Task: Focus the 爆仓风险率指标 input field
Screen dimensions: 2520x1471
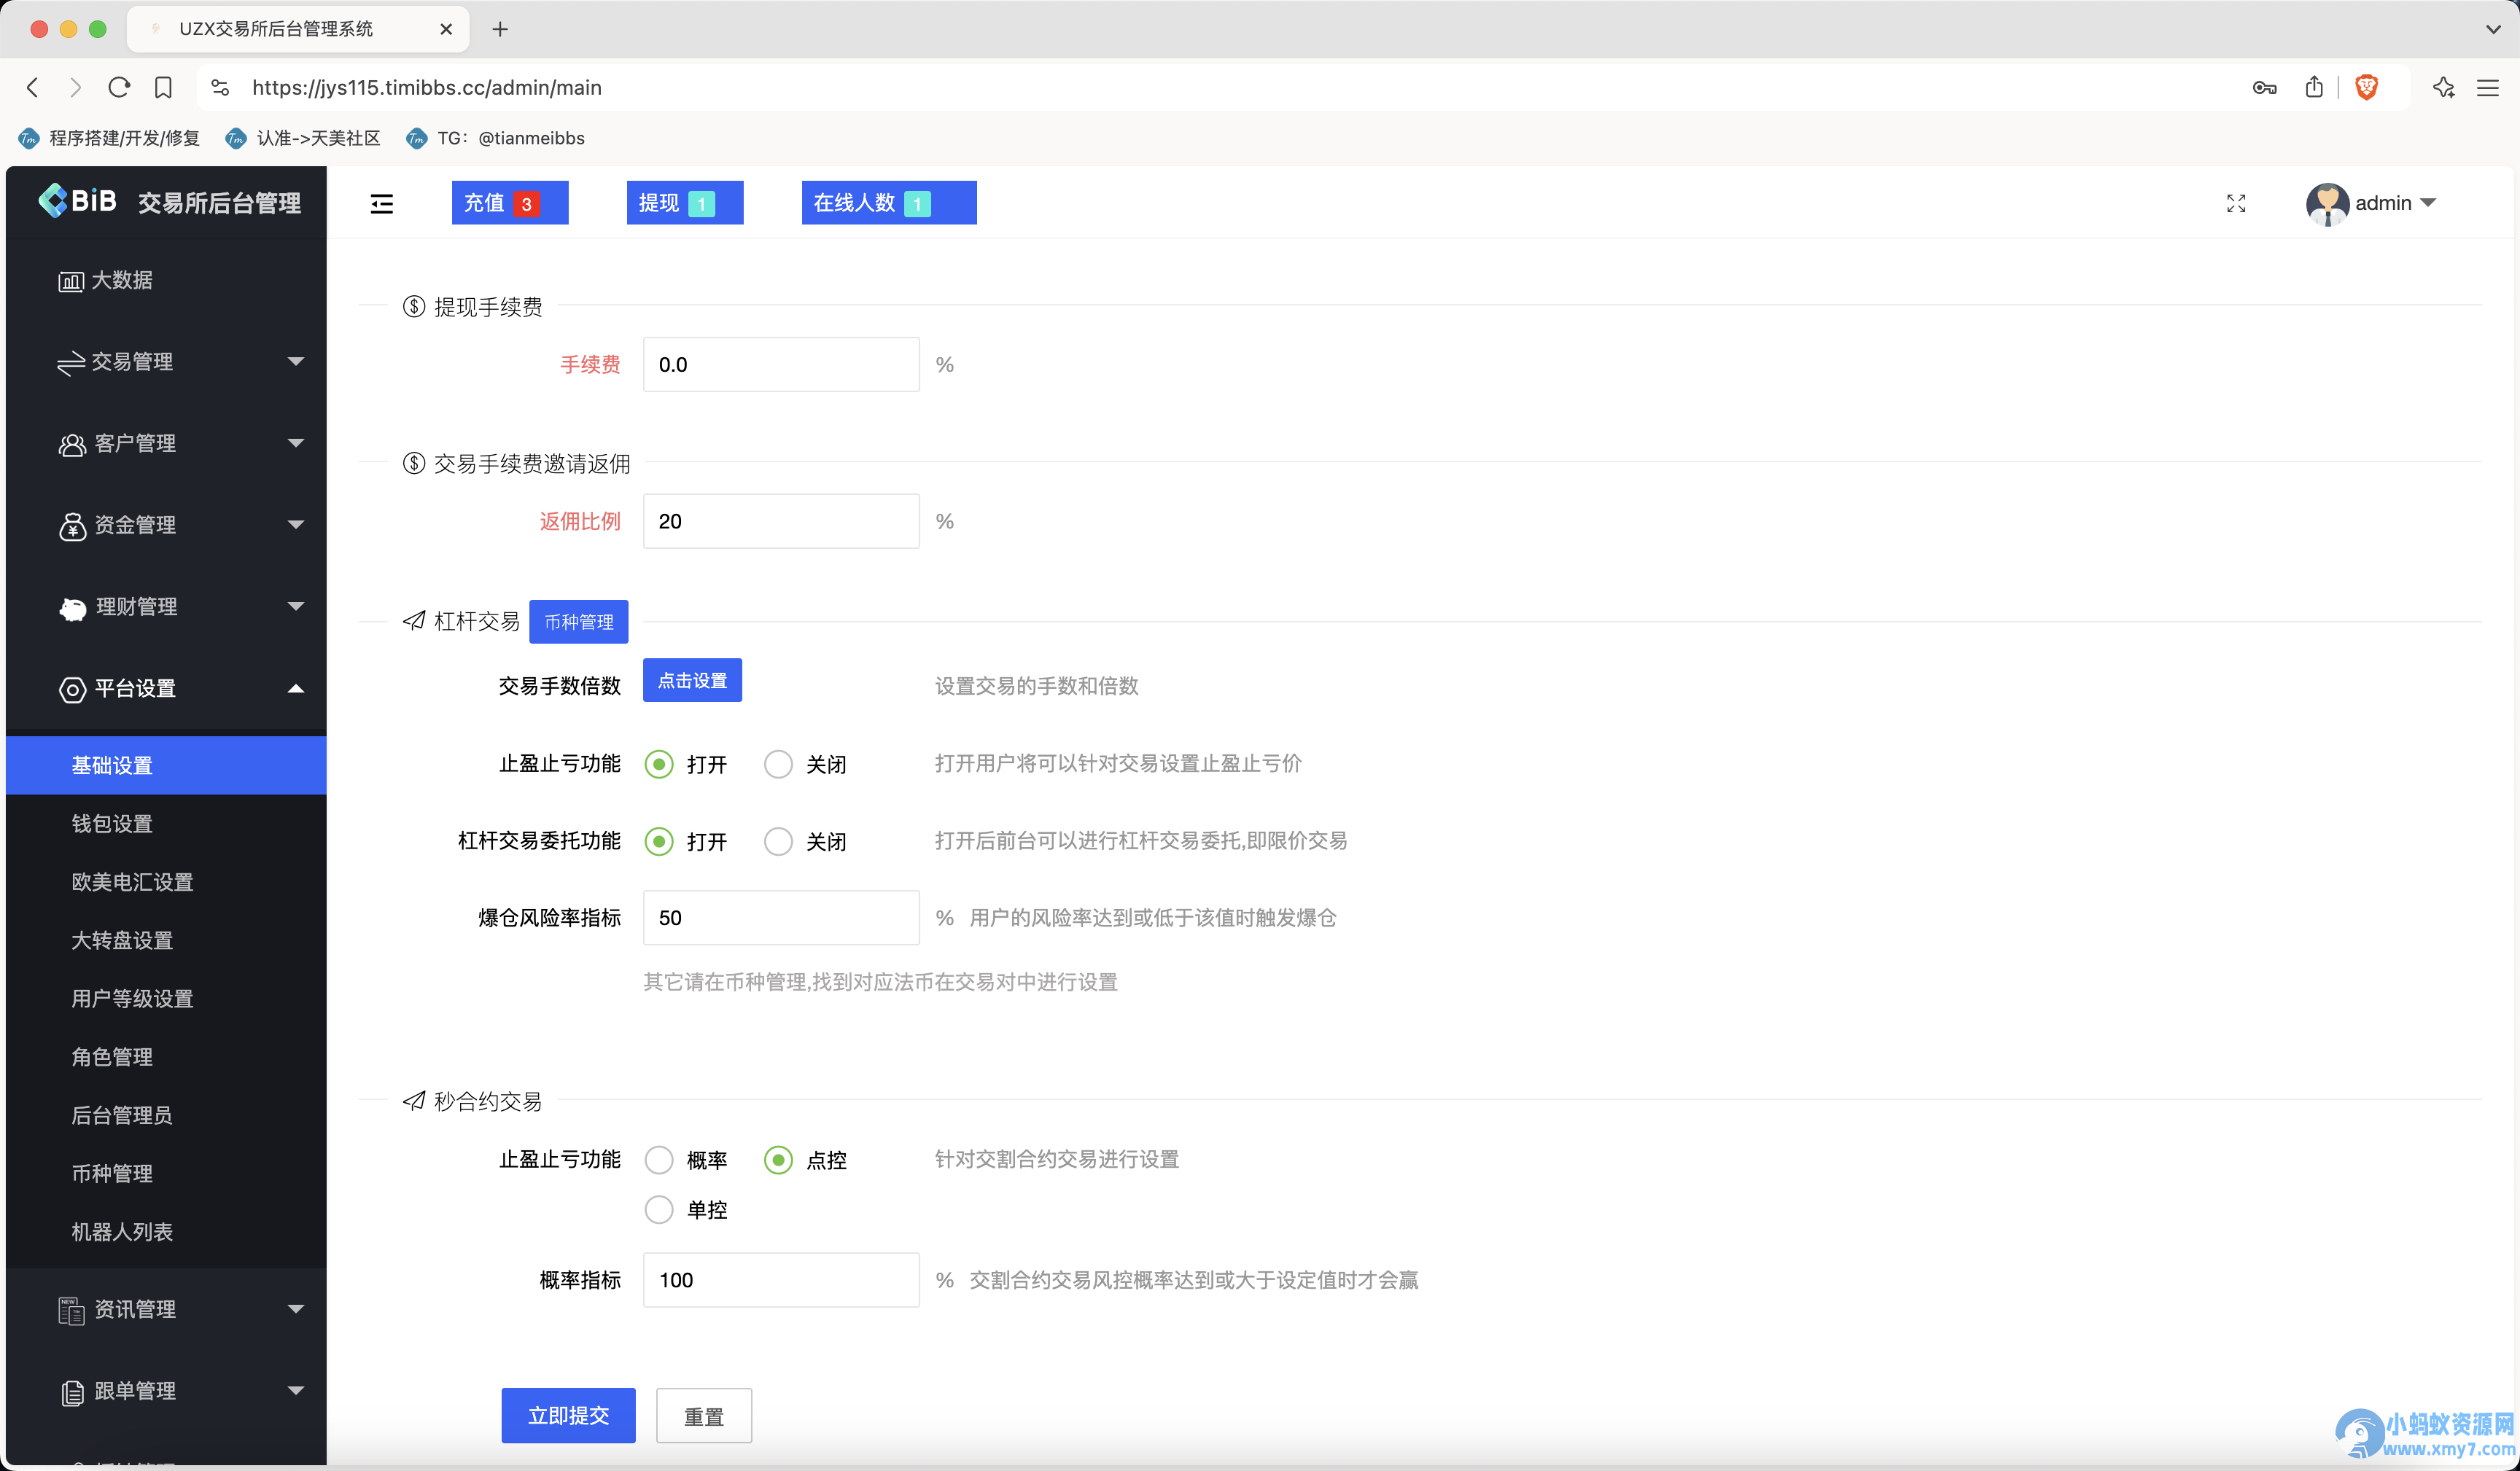Action: tap(781, 919)
